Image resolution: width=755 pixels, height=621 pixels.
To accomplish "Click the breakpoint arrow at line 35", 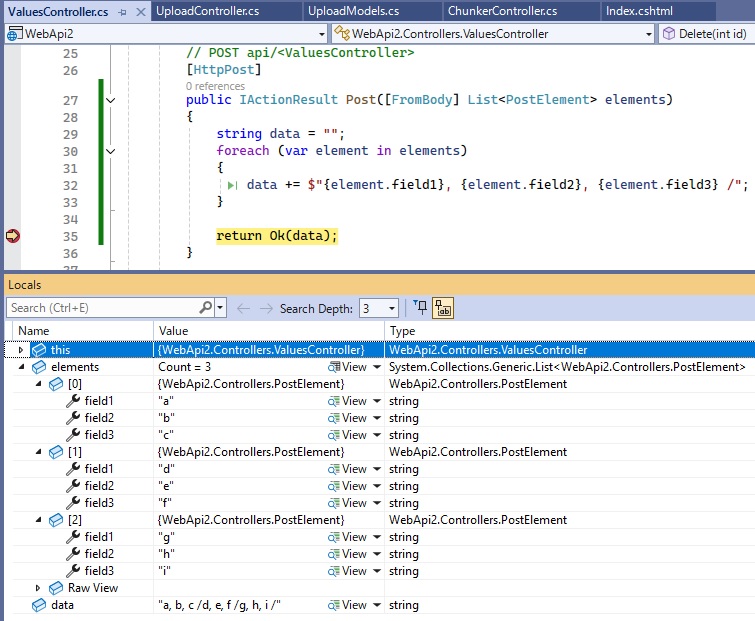I will pyautogui.click(x=13, y=236).
